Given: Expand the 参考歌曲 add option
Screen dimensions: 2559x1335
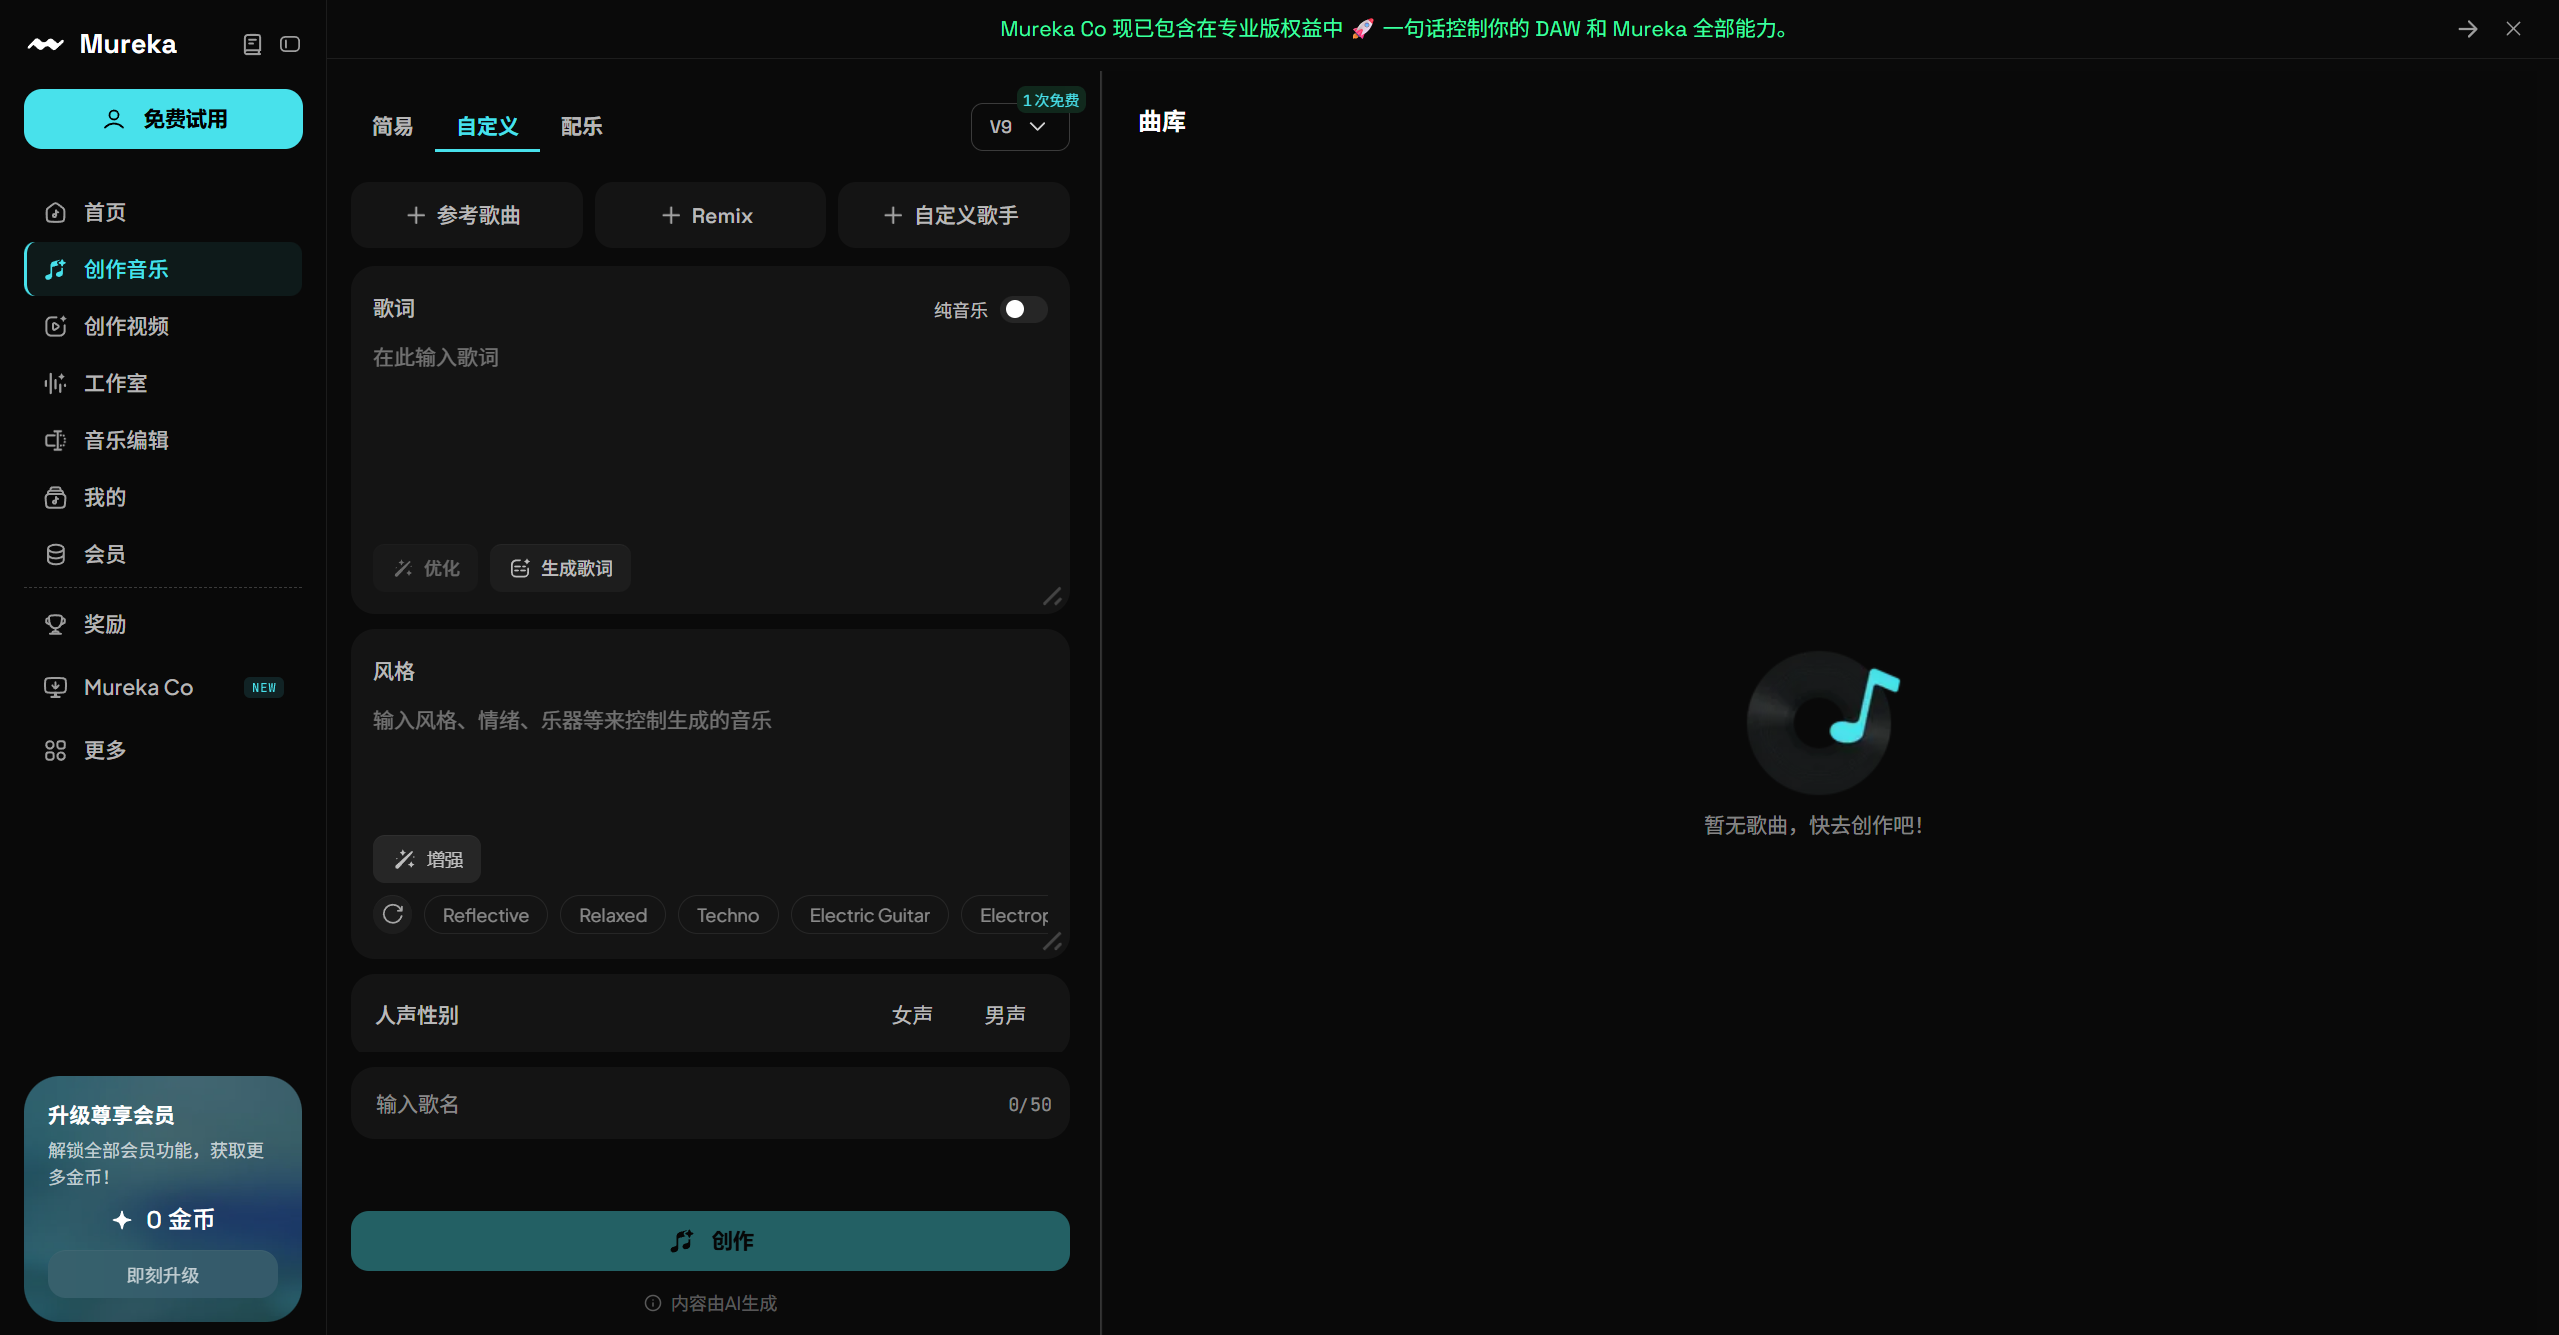Looking at the screenshot, I should click(466, 215).
